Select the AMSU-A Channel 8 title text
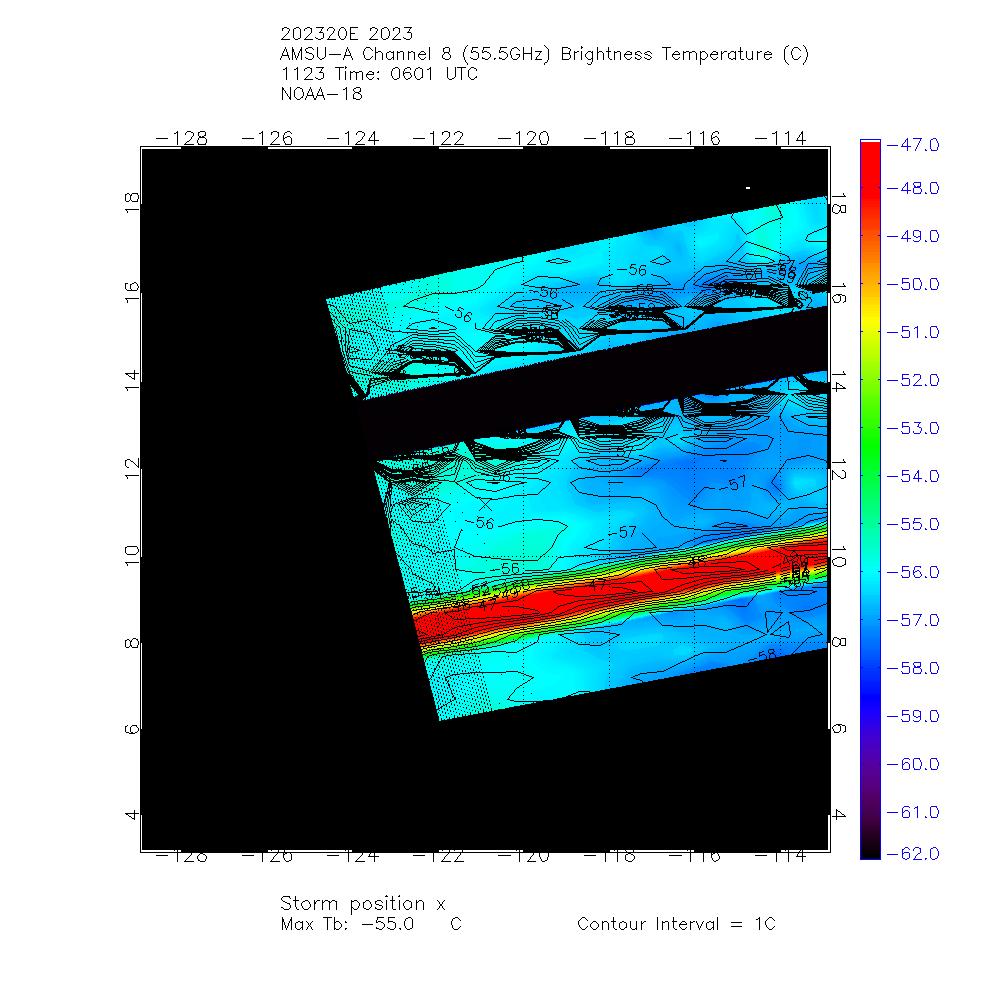This screenshot has width=1000, height=1000. click(544, 55)
